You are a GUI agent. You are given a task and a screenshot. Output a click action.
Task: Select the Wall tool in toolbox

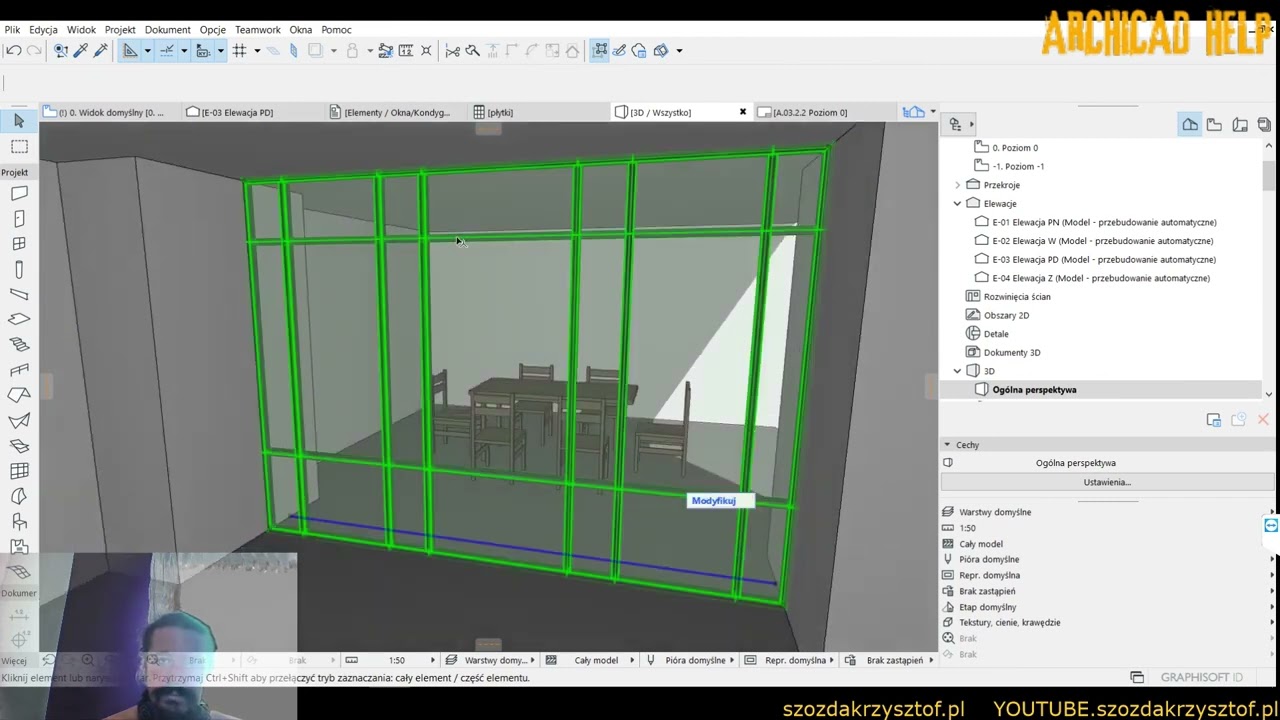pos(19,194)
